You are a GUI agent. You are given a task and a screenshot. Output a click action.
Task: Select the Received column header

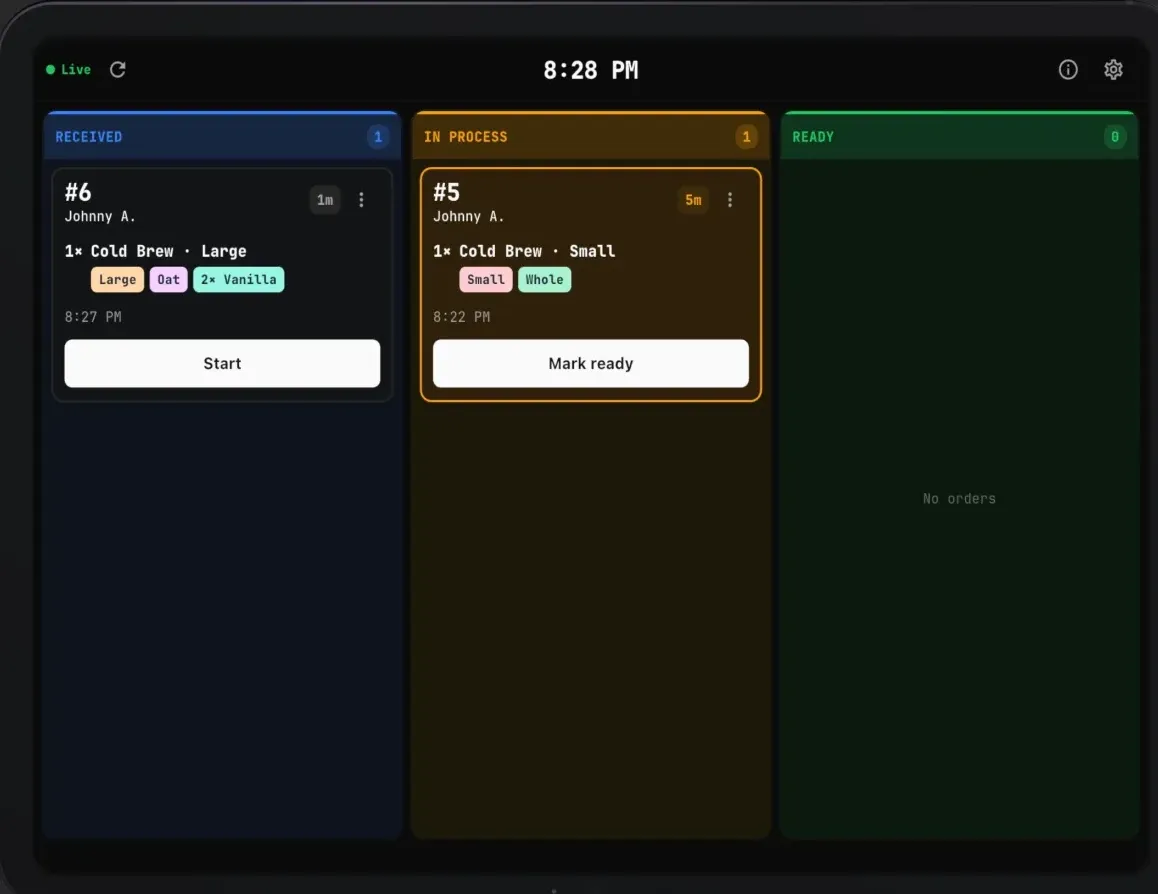point(222,136)
